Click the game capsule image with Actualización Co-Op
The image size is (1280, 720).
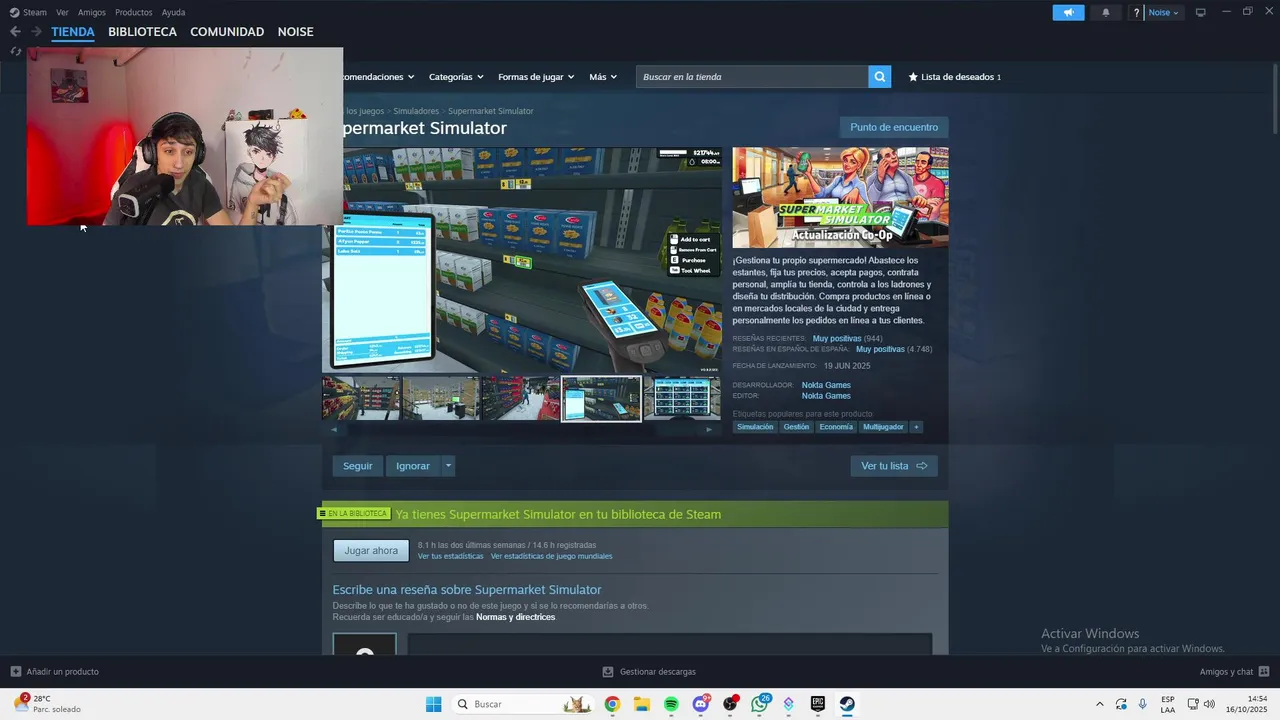pyautogui.click(x=840, y=197)
